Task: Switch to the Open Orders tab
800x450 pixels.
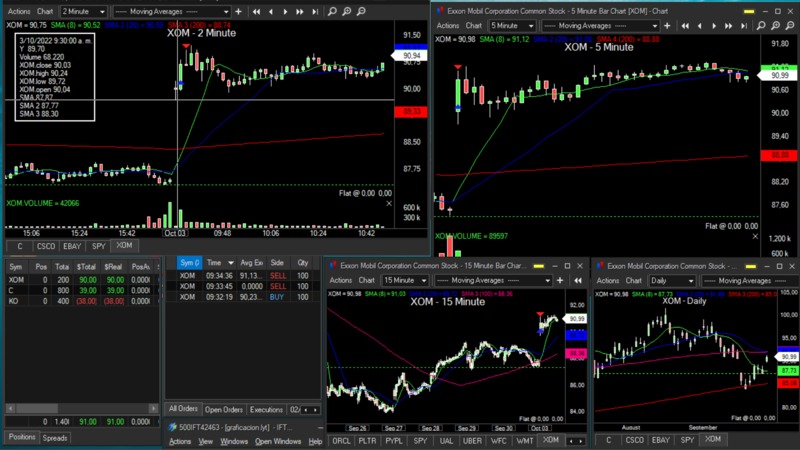Action: (223, 409)
